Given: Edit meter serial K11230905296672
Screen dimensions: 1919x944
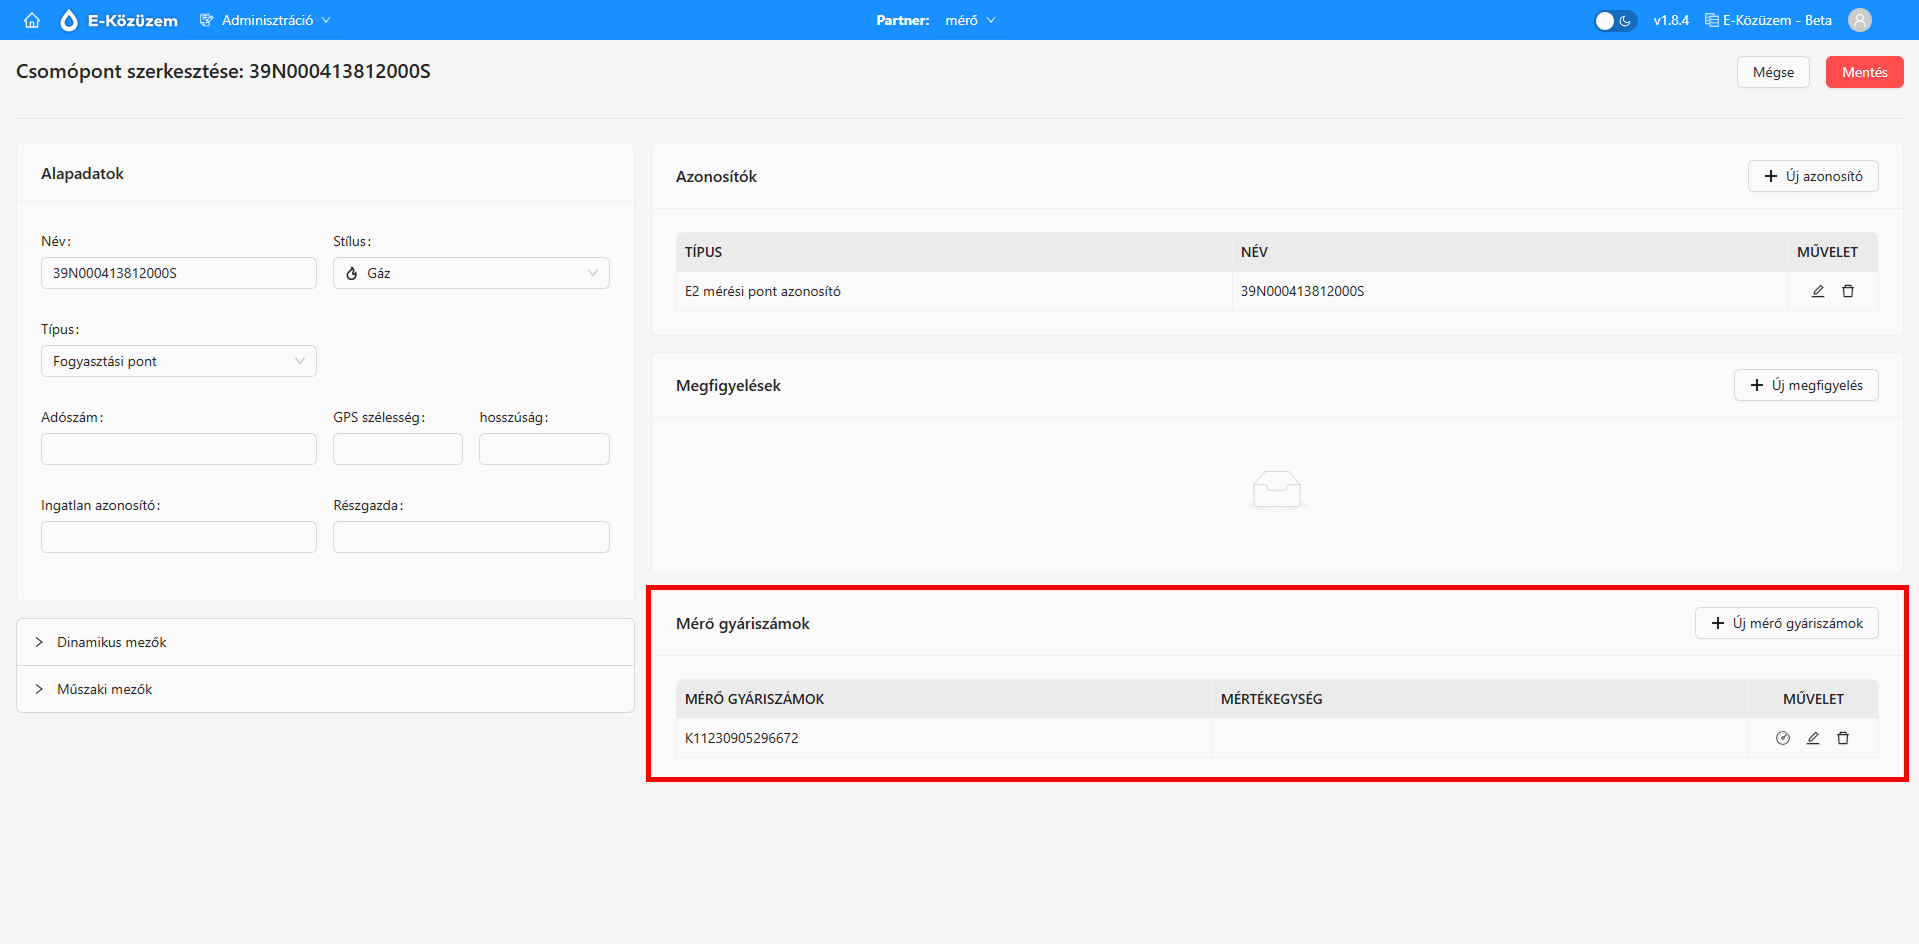Looking at the screenshot, I should click(x=1812, y=738).
